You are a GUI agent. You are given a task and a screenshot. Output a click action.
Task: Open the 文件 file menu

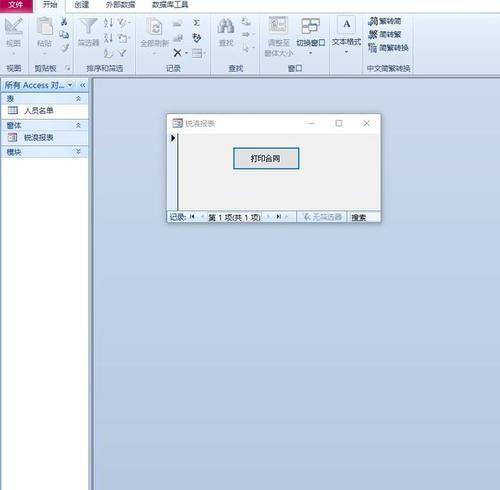coord(16,5)
